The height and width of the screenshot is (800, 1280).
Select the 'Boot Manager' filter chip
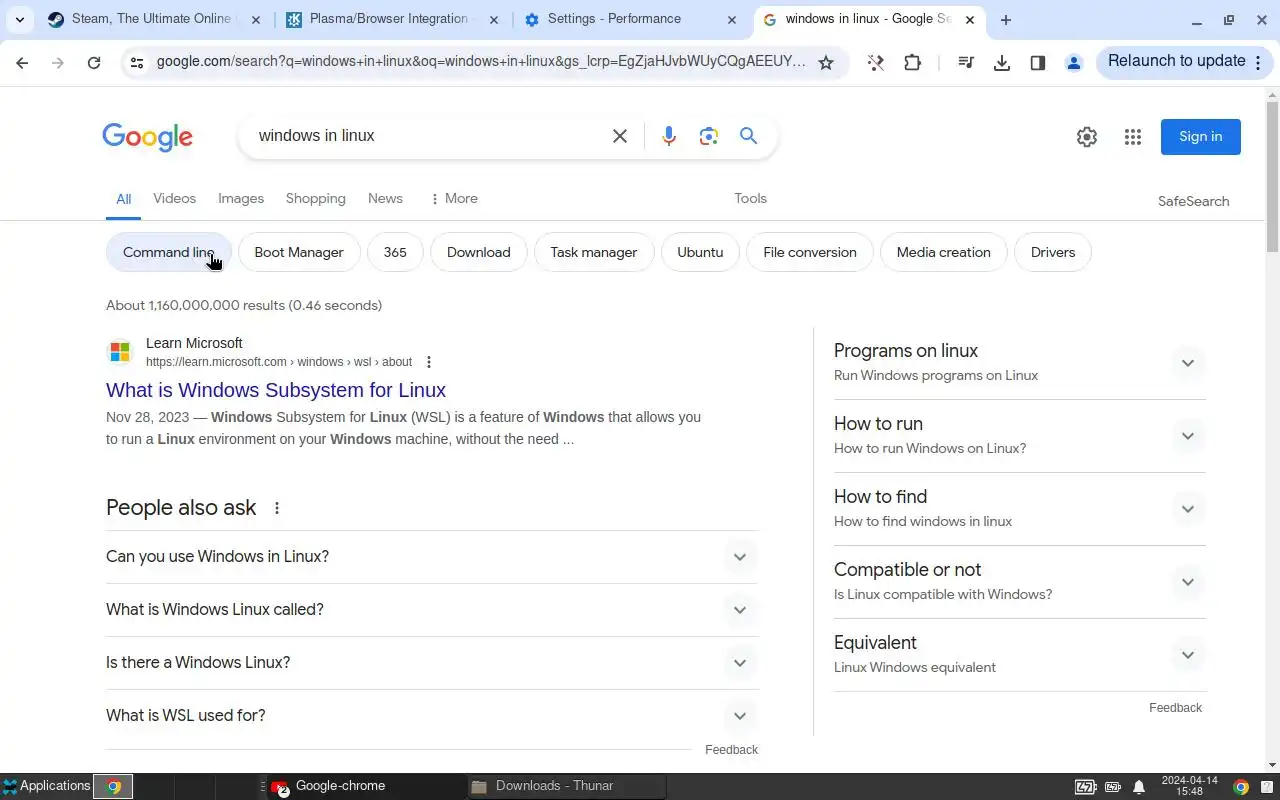tap(299, 252)
